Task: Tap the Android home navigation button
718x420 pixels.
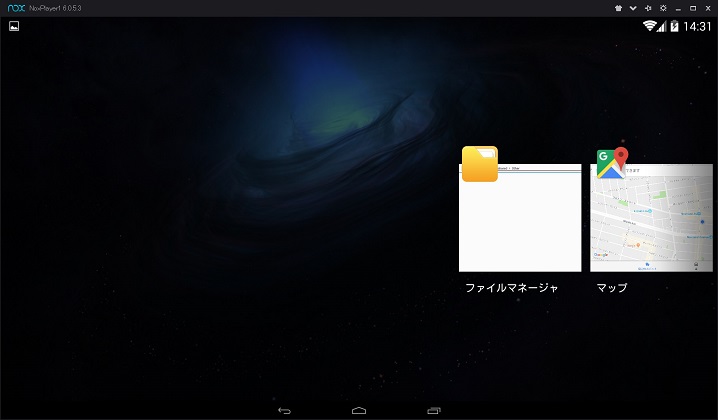Action: pos(359,410)
